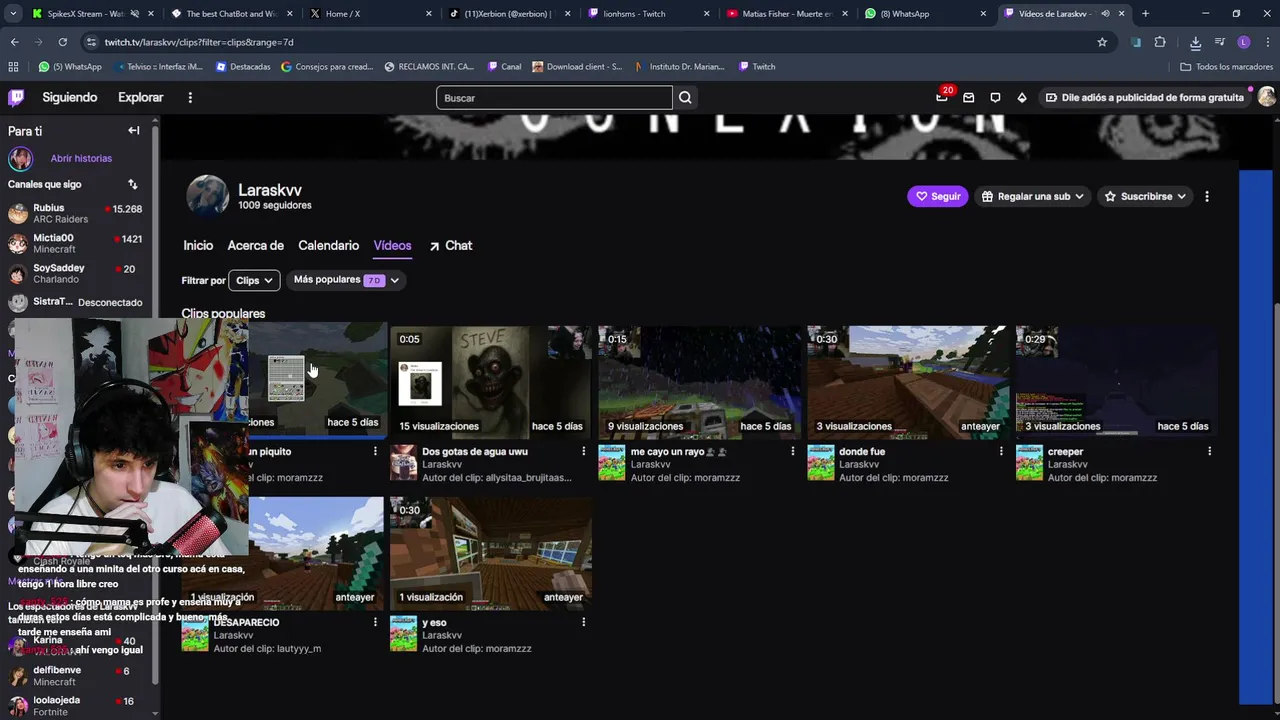Viewport: 1280px width, 720px height.
Task: Open the envelope inbox icon
Action: point(968,97)
